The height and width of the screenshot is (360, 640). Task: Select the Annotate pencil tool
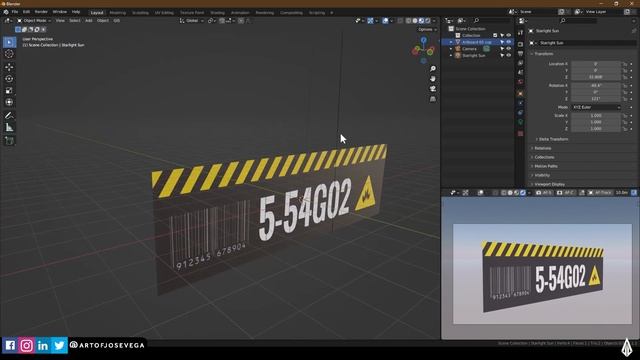coord(9,116)
